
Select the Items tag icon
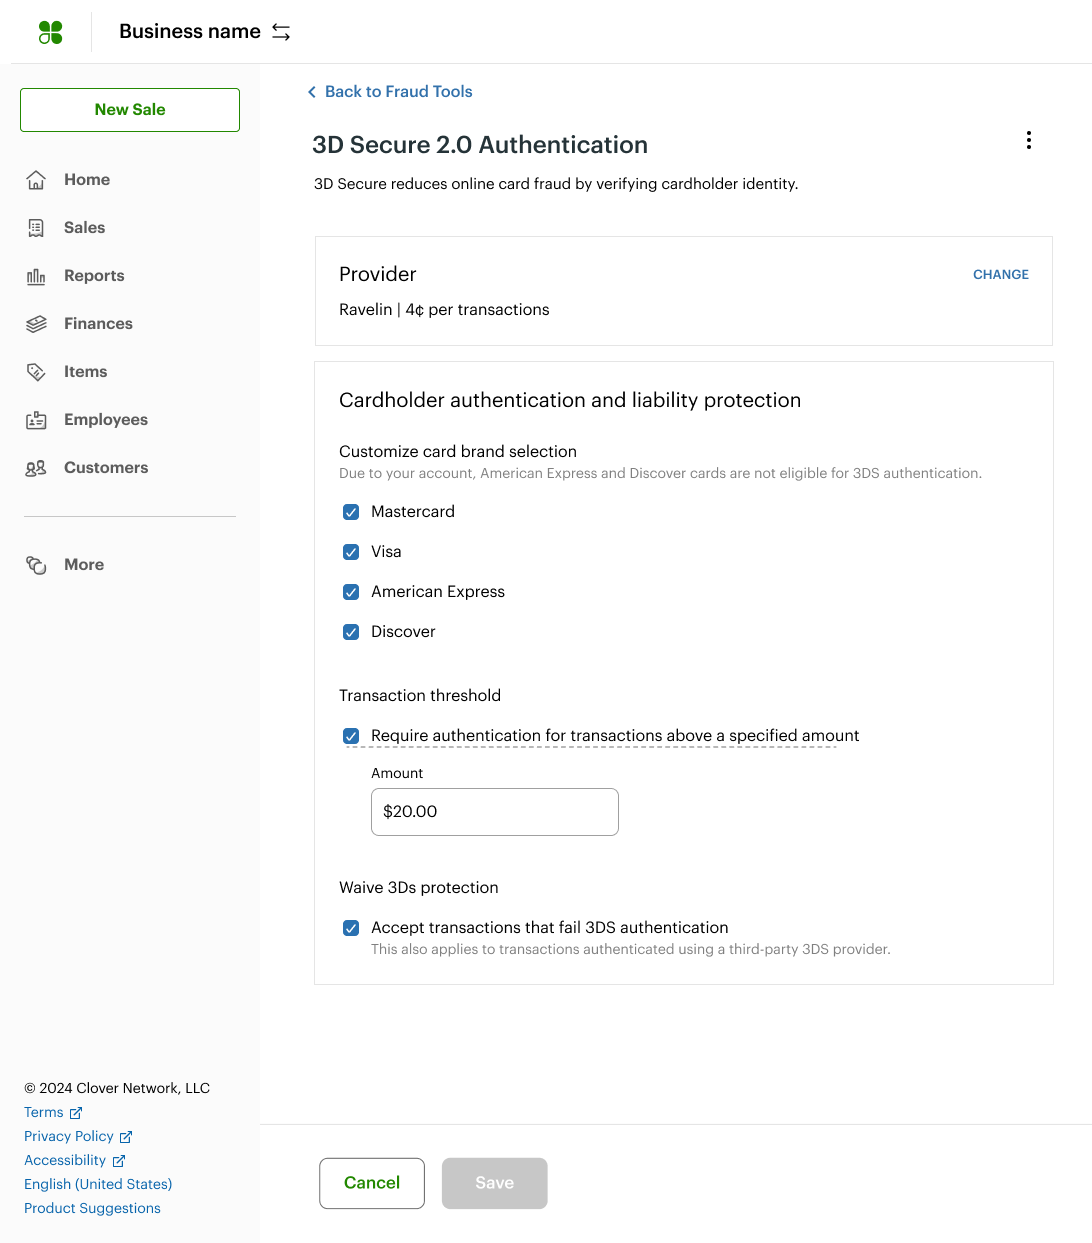point(36,371)
